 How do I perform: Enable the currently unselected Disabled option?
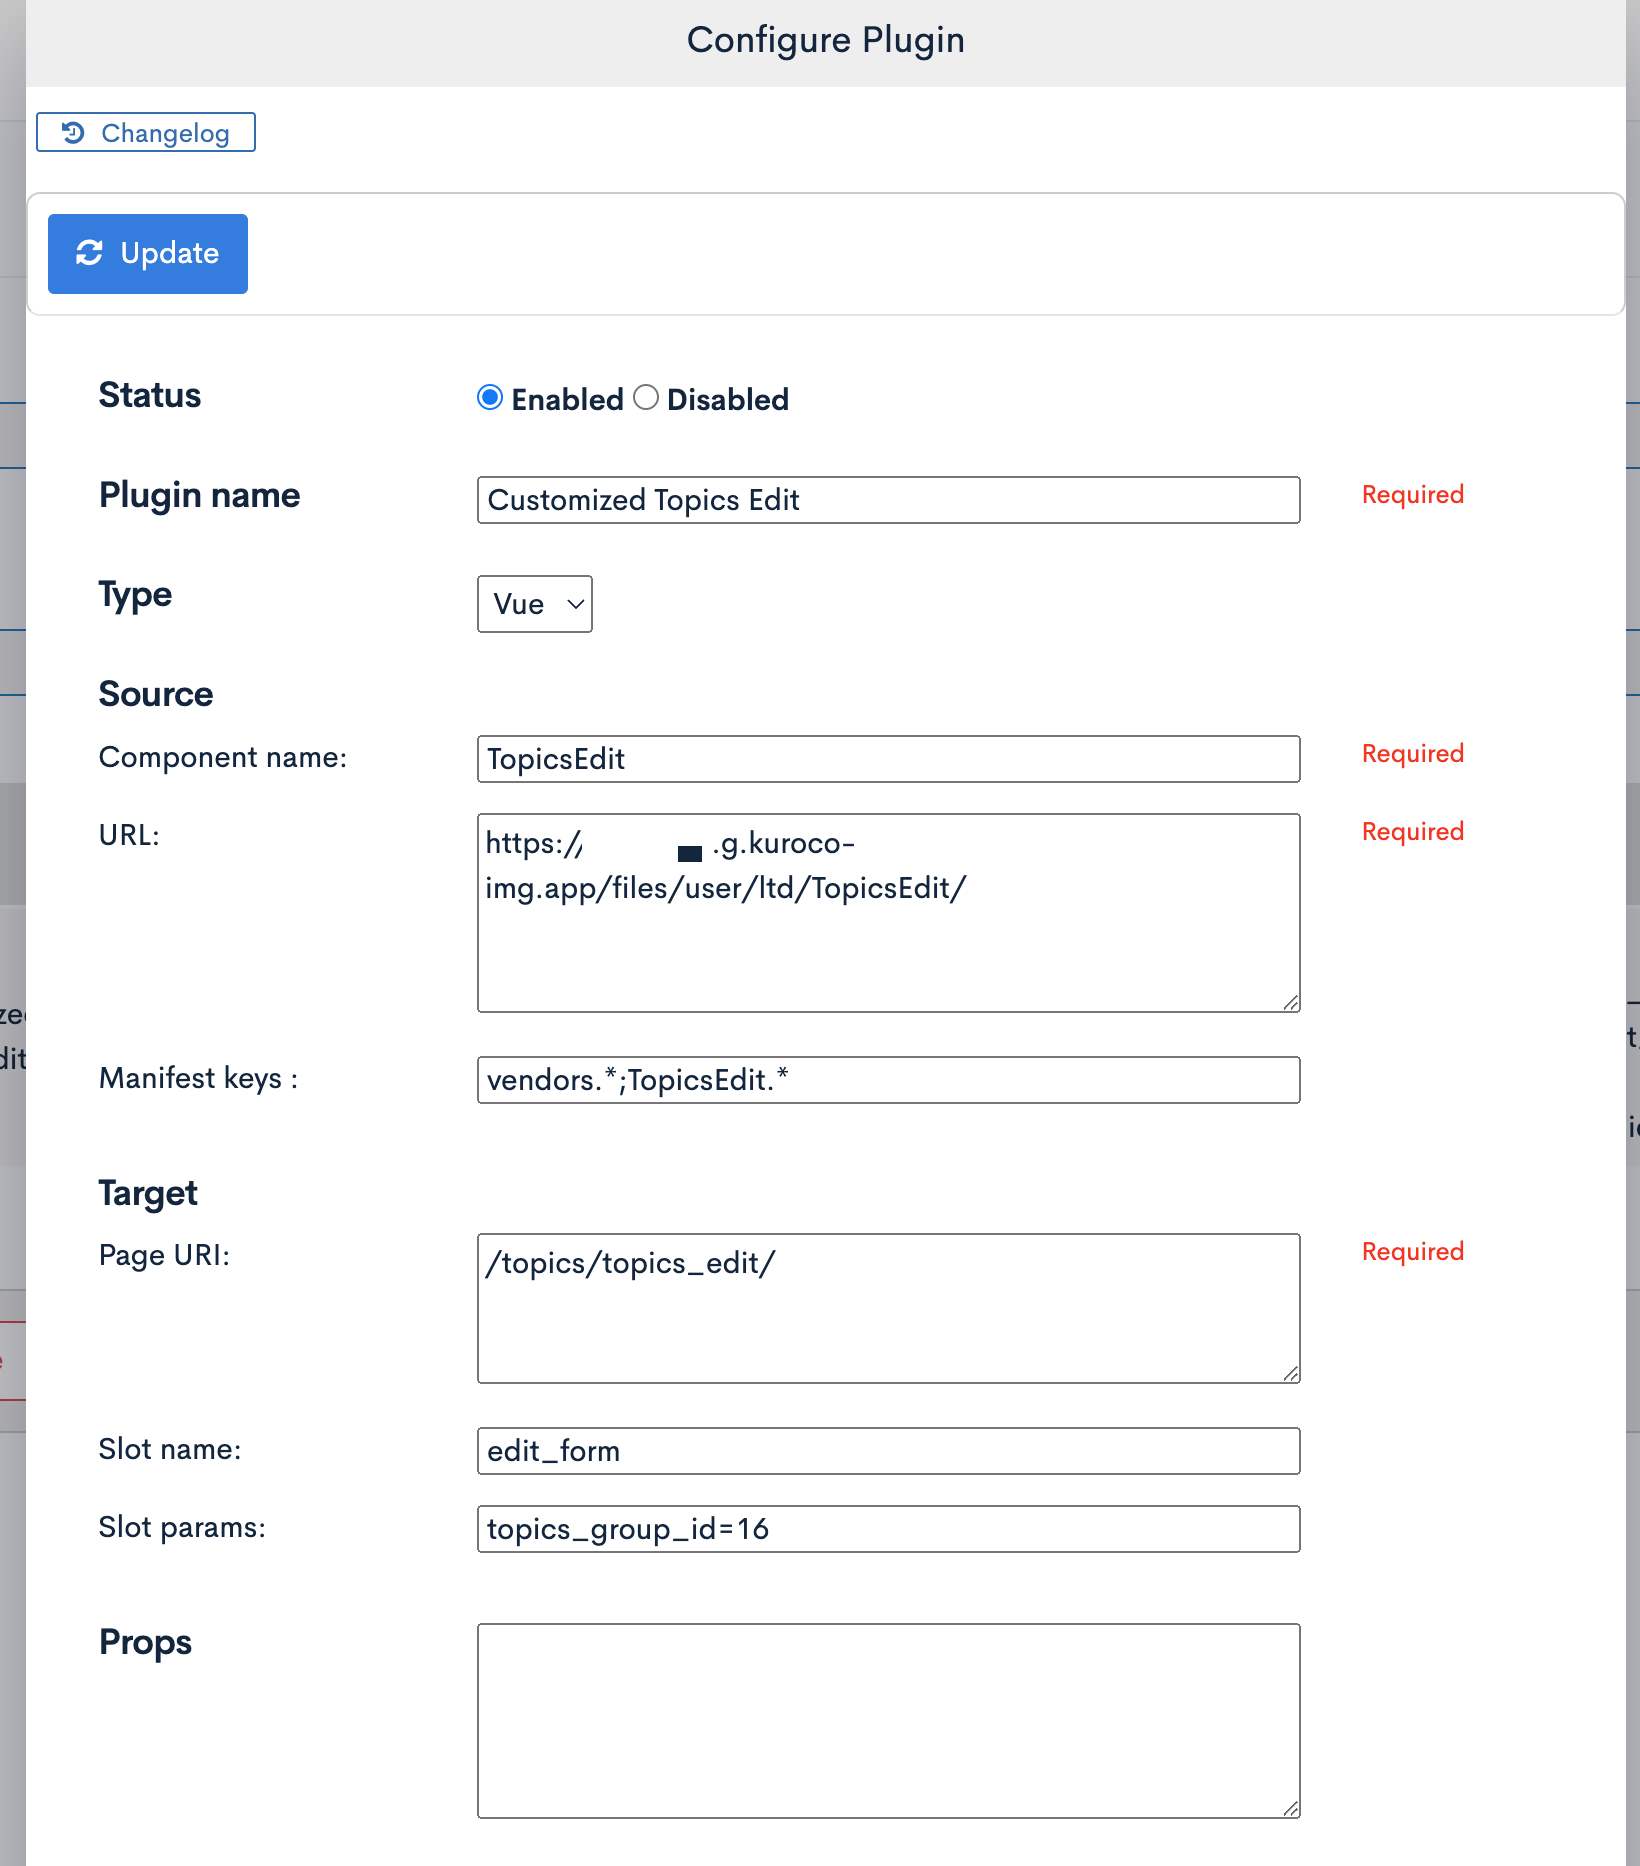(646, 397)
